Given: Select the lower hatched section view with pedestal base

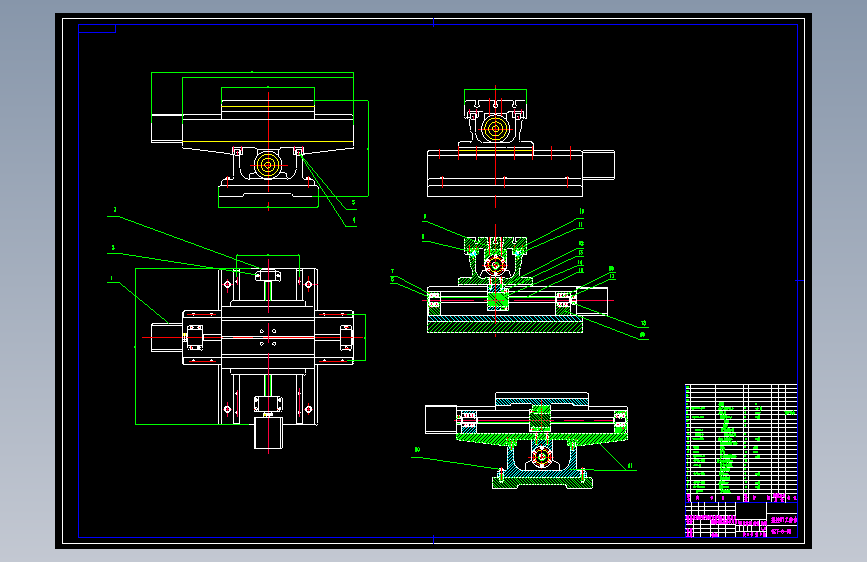Looking at the screenshot, I should pyautogui.click(x=526, y=441).
